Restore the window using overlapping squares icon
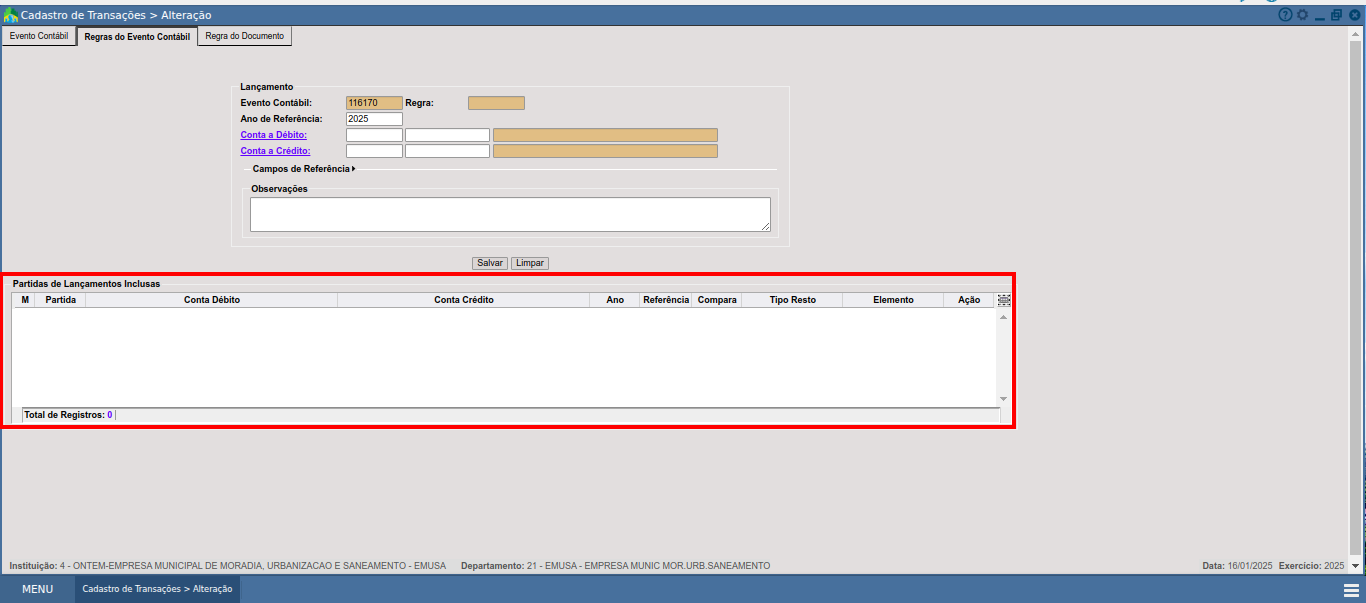1366x603 pixels. click(1337, 15)
